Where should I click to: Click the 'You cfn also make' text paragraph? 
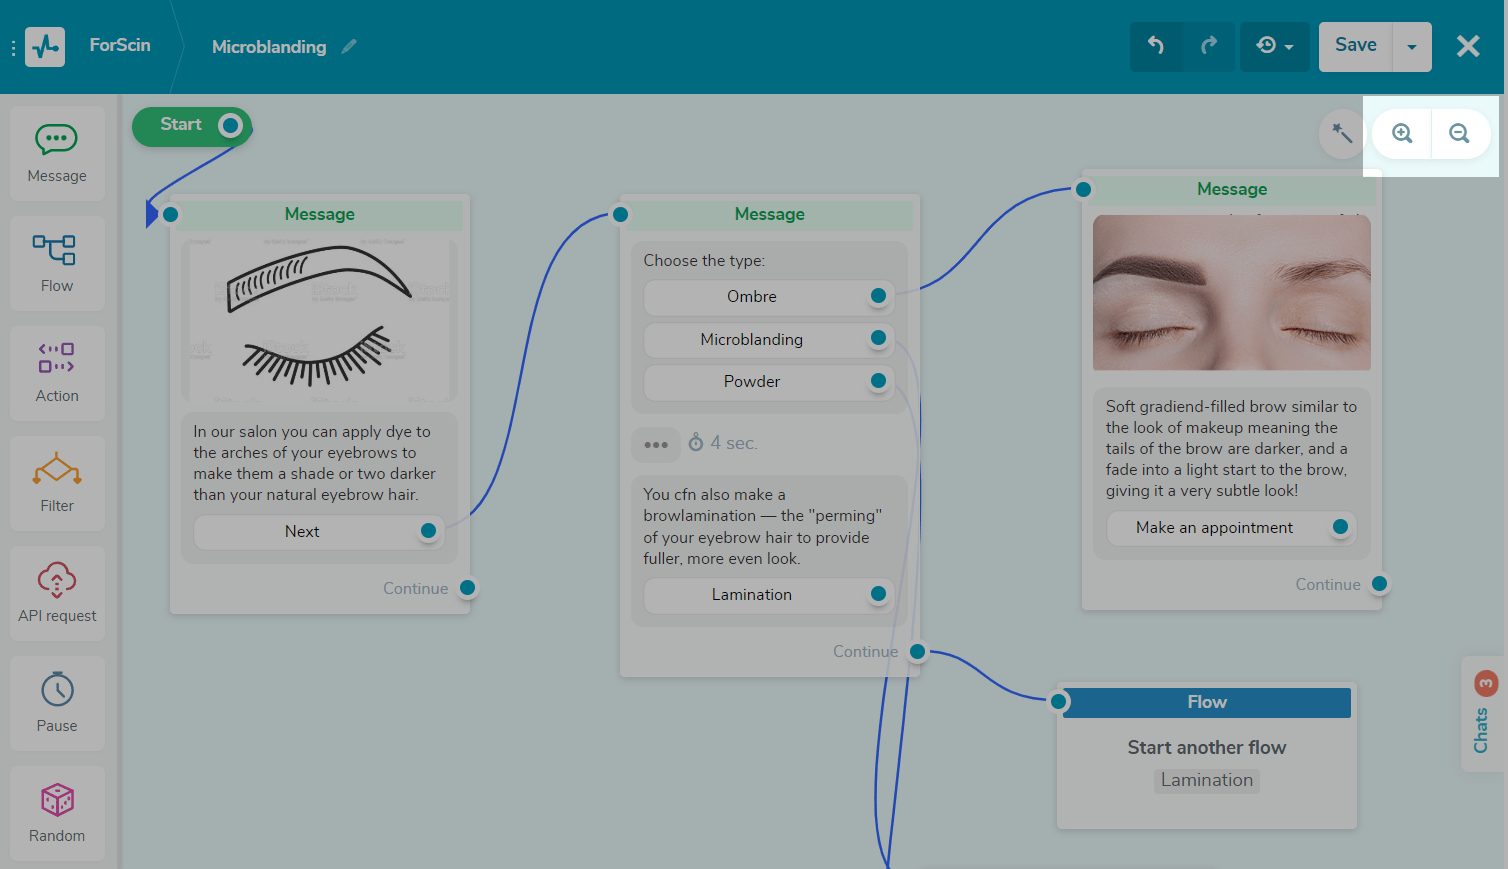coord(763,526)
